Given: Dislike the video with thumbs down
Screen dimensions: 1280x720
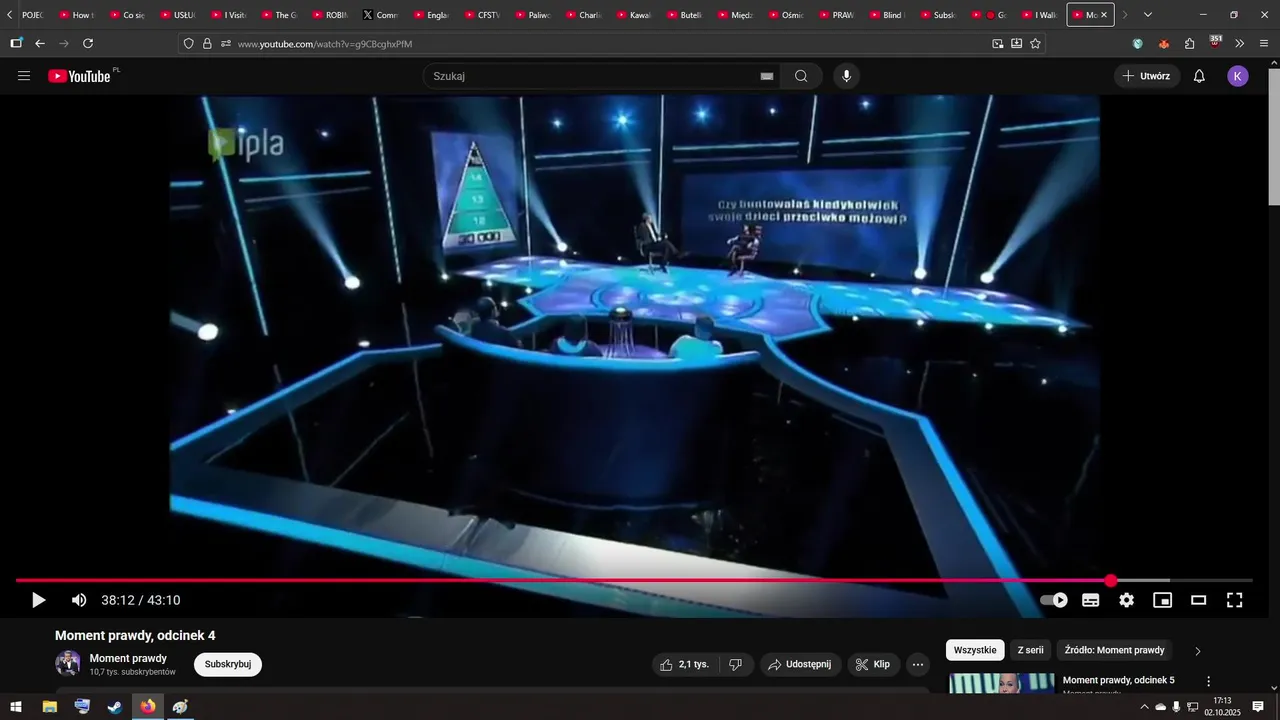Looking at the screenshot, I should (x=736, y=664).
